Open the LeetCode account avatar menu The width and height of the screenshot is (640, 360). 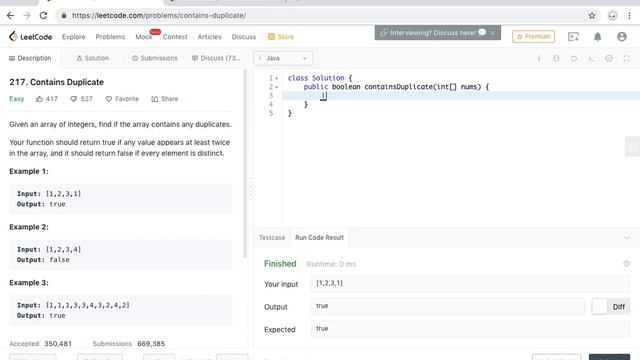[x=622, y=37]
